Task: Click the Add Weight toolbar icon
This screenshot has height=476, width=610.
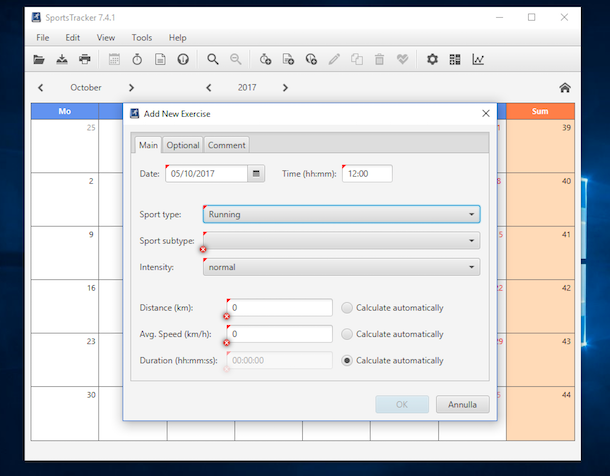Action: 311,60
